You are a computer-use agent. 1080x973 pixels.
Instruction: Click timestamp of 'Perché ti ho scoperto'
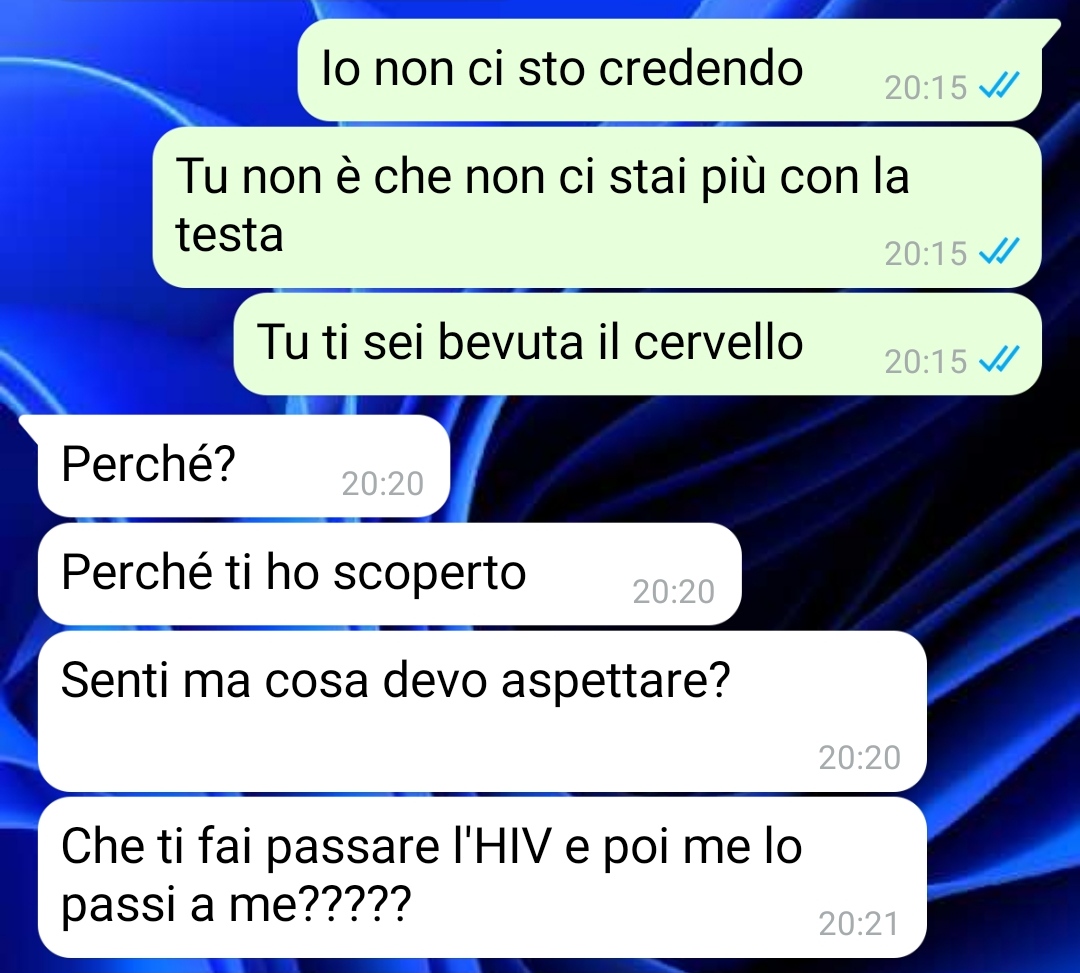point(674,592)
